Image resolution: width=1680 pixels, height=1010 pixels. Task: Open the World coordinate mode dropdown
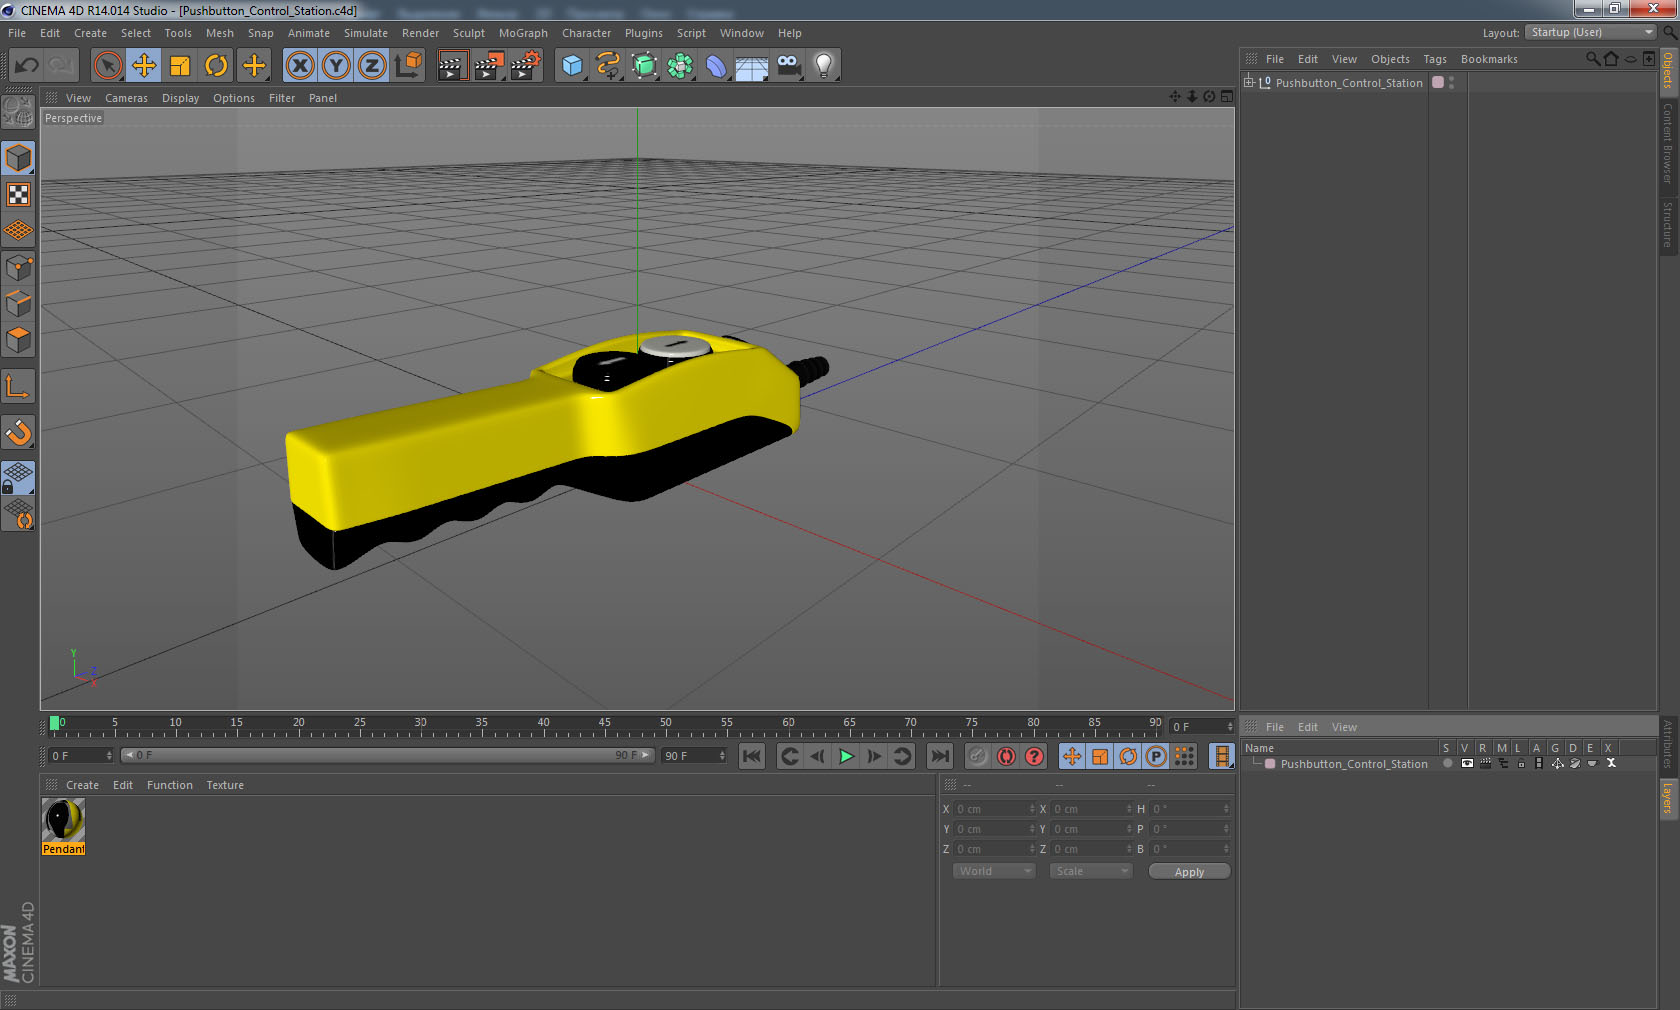(x=994, y=871)
